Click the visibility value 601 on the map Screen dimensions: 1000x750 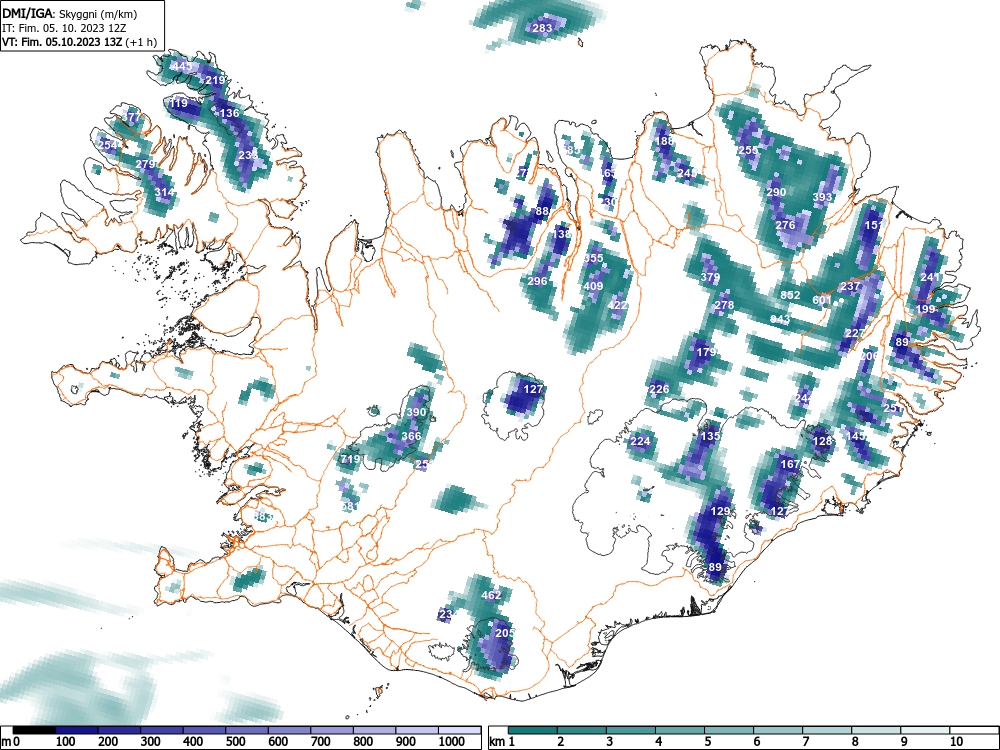pyautogui.click(x=822, y=300)
